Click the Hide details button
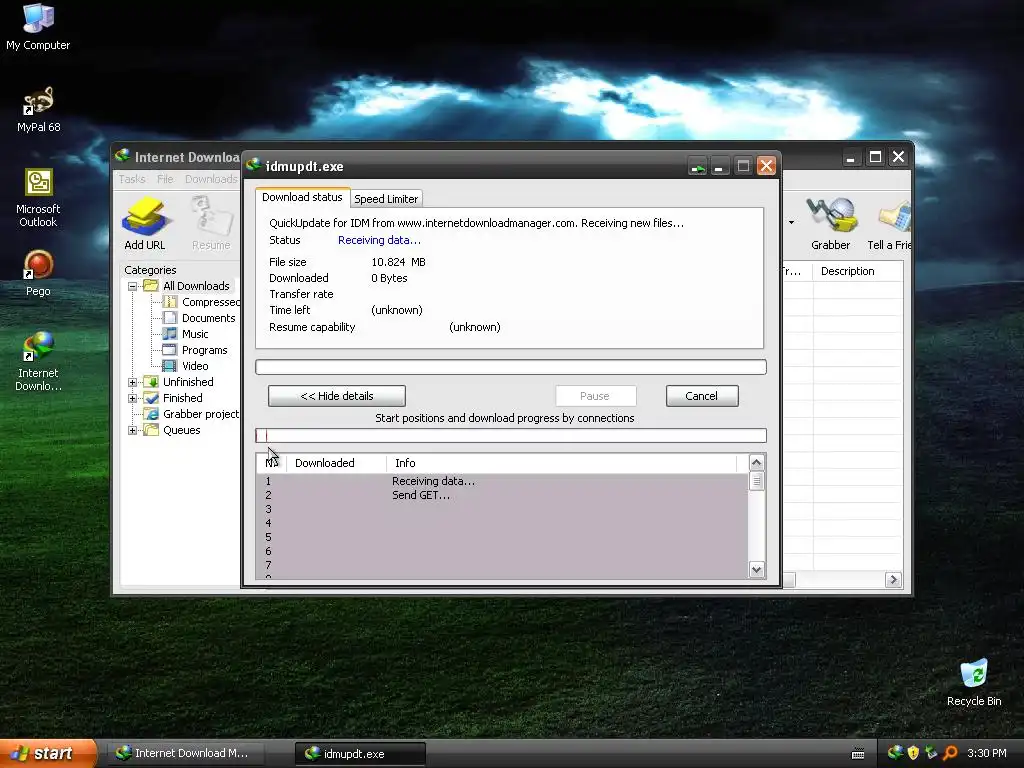The image size is (1024, 768). [337, 396]
